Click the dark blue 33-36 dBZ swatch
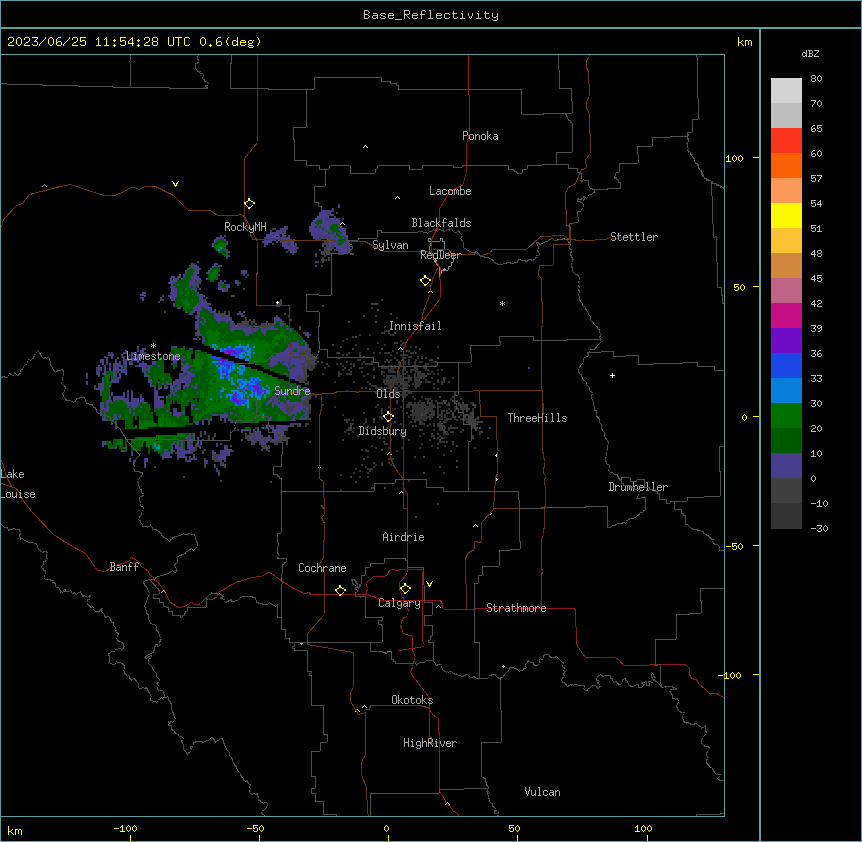This screenshot has width=862, height=842. pyautogui.click(x=786, y=365)
